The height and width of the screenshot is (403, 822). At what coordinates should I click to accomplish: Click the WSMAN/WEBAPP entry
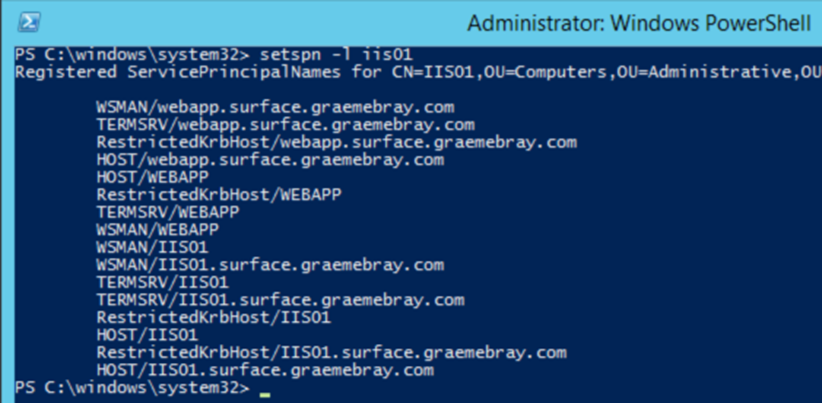point(158,230)
